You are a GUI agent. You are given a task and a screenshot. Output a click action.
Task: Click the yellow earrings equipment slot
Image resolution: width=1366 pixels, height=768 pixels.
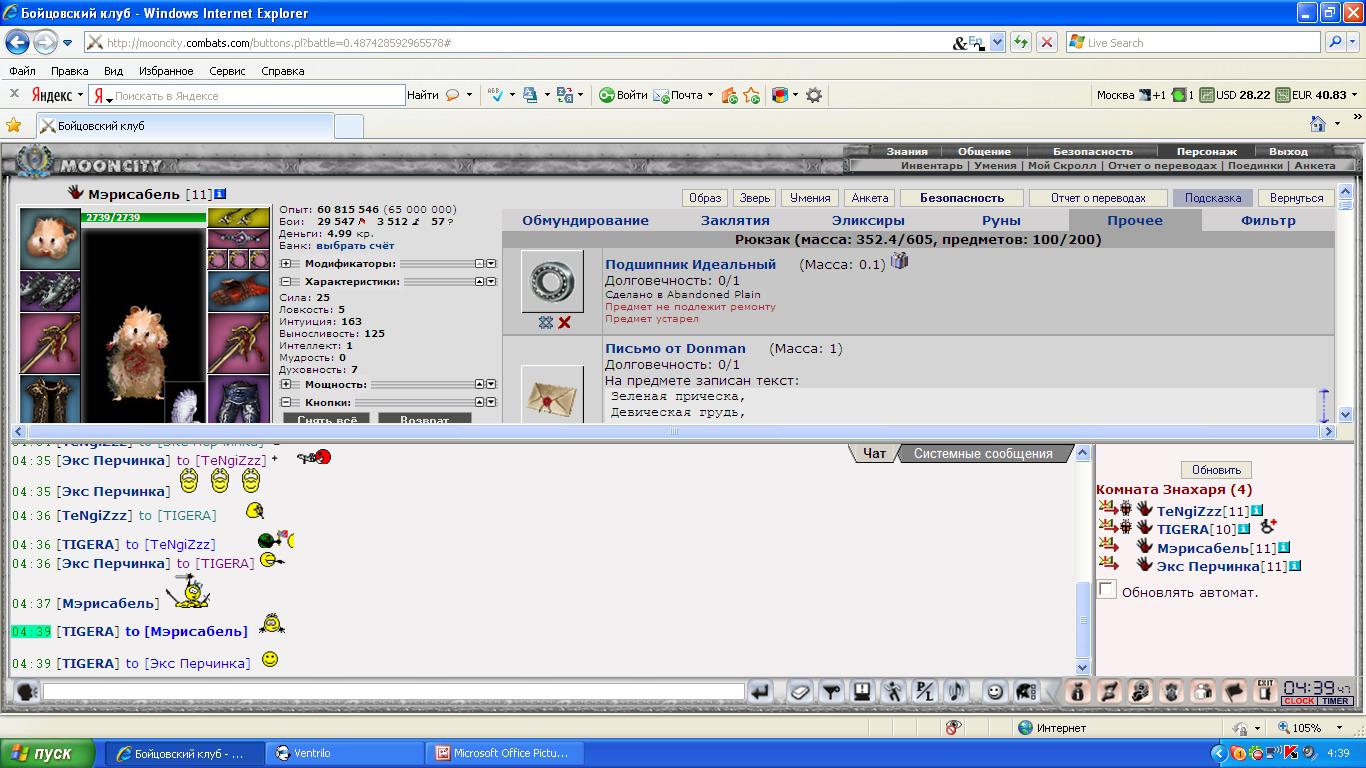[239, 217]
